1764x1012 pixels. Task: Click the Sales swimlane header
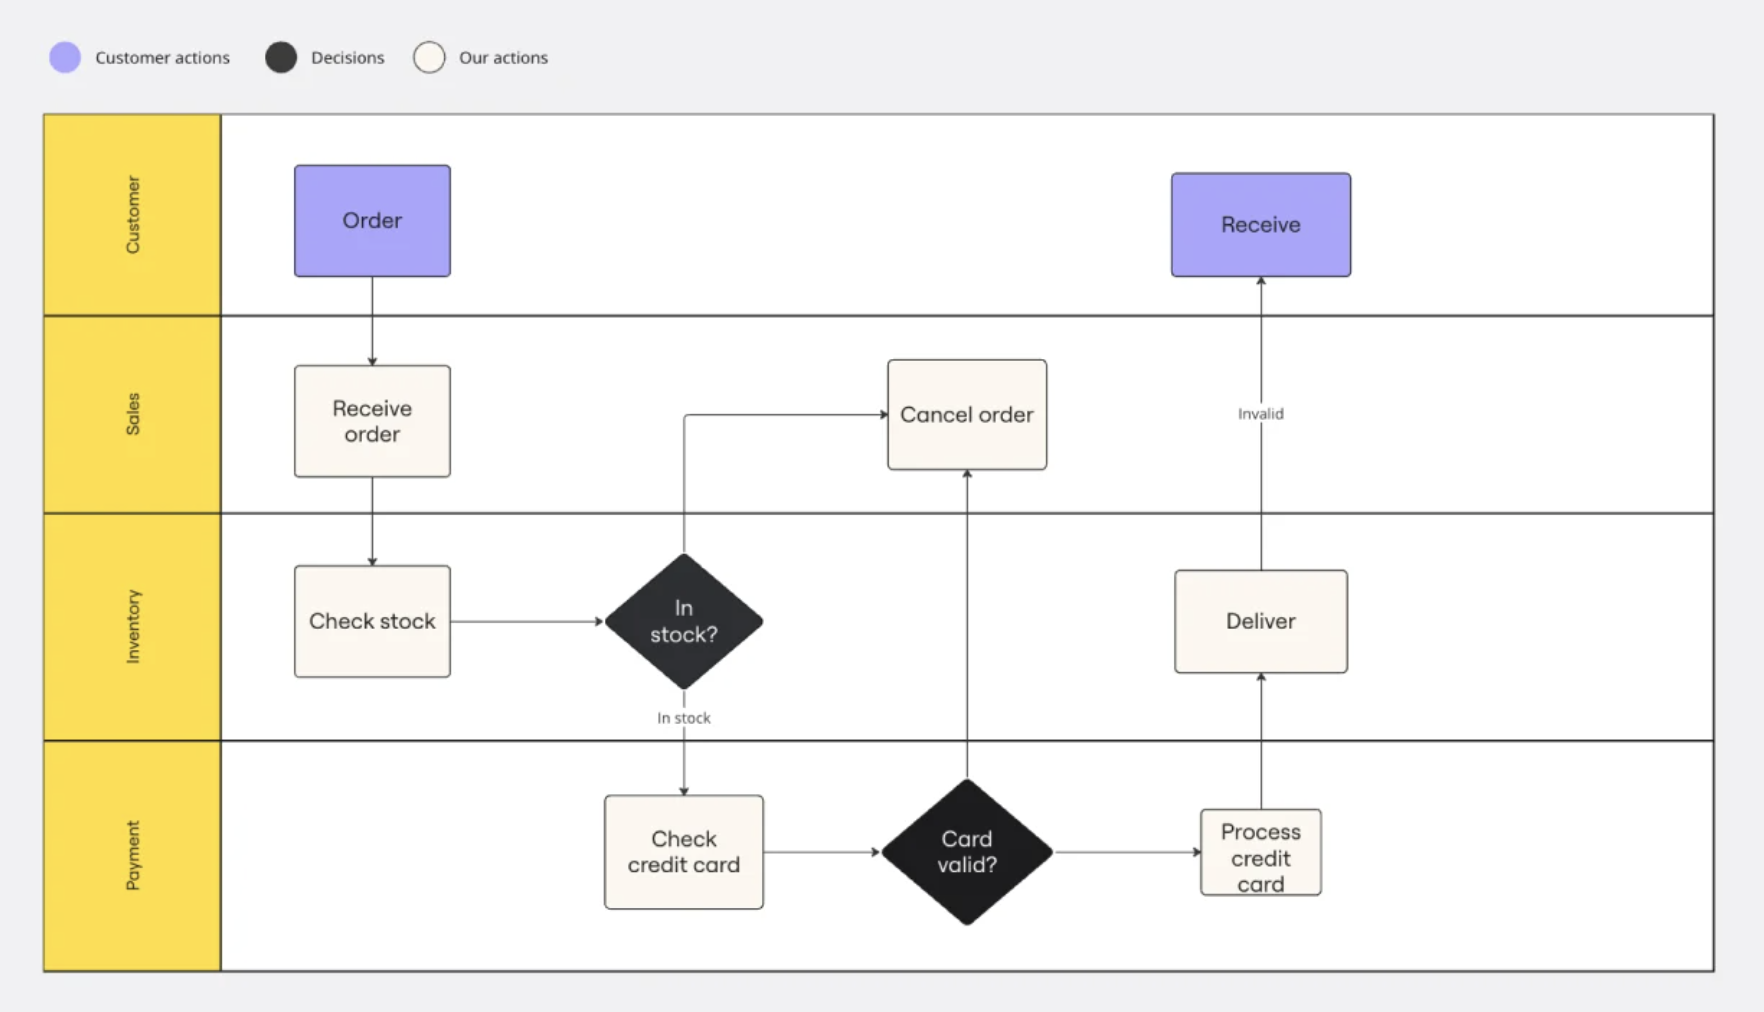(132, 414)
